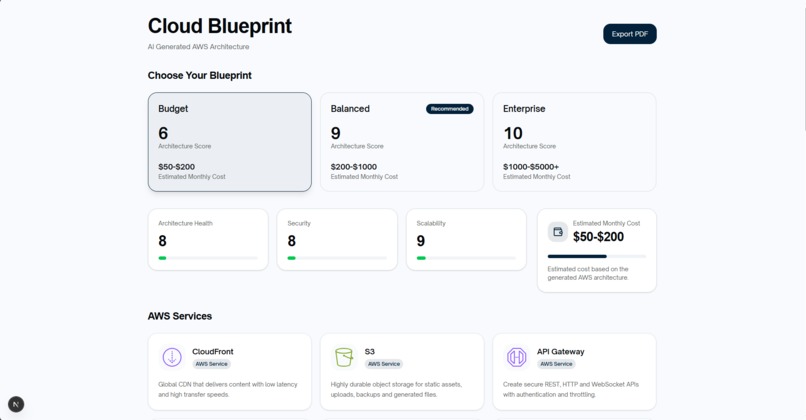Screen dimensions: 806x420
Task: Click the CloudFront 'Global CDN' description
Action: point(228,390)
